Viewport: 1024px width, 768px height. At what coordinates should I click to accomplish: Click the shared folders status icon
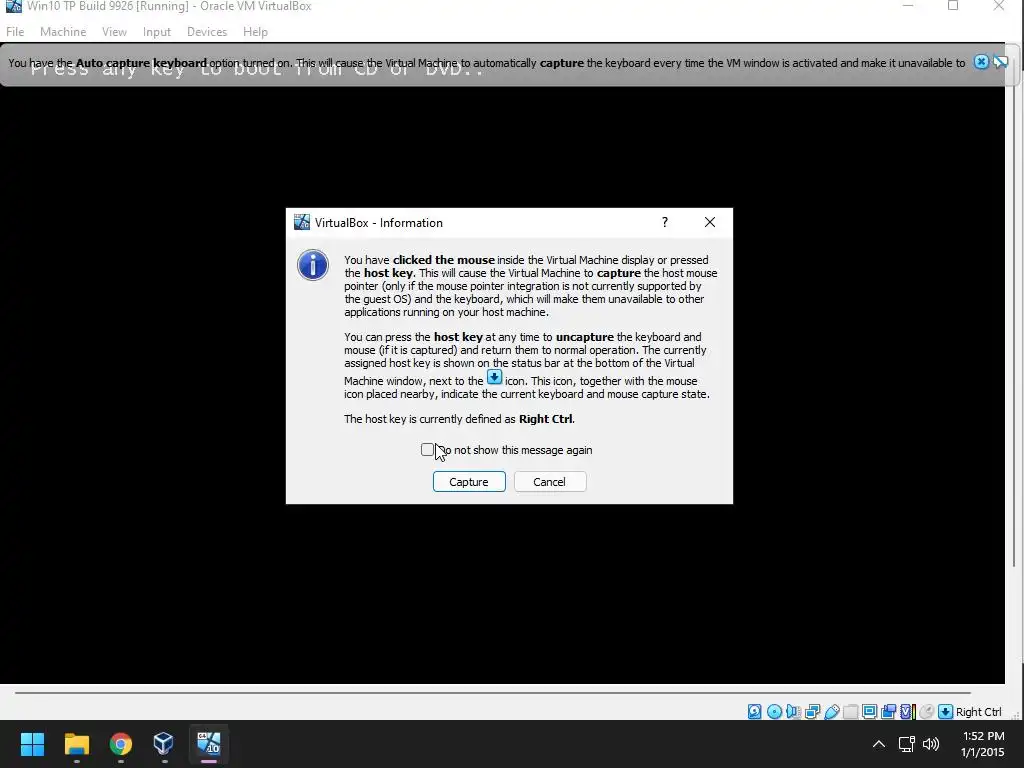pyautogui.click(x=850, y=712)
